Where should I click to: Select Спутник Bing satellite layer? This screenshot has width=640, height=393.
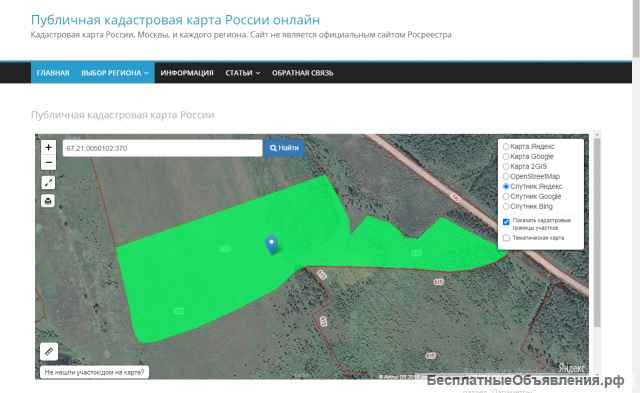506,206
